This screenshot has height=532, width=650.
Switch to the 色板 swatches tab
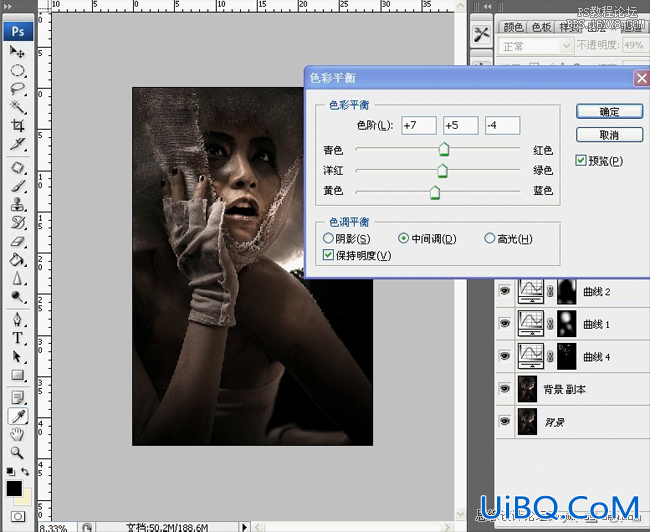click(541, 27)
